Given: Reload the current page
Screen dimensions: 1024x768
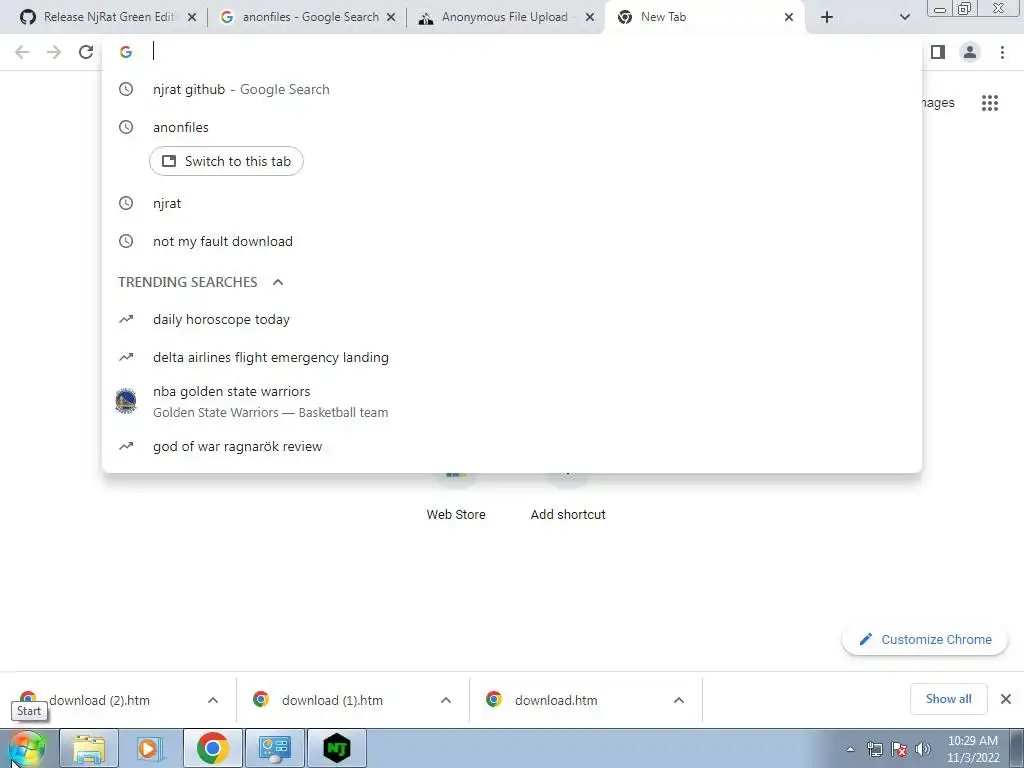Looking at the screenshot, I should click(x=86, y=52).
